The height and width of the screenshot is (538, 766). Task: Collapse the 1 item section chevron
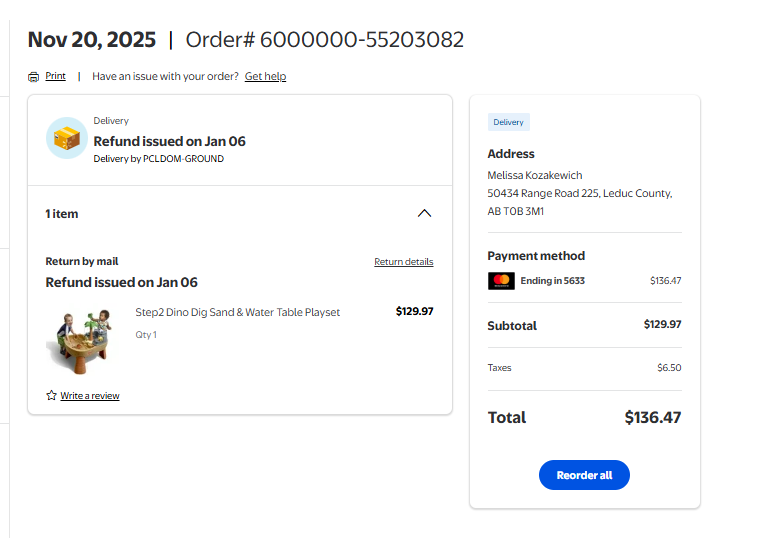tap(424, 213)
